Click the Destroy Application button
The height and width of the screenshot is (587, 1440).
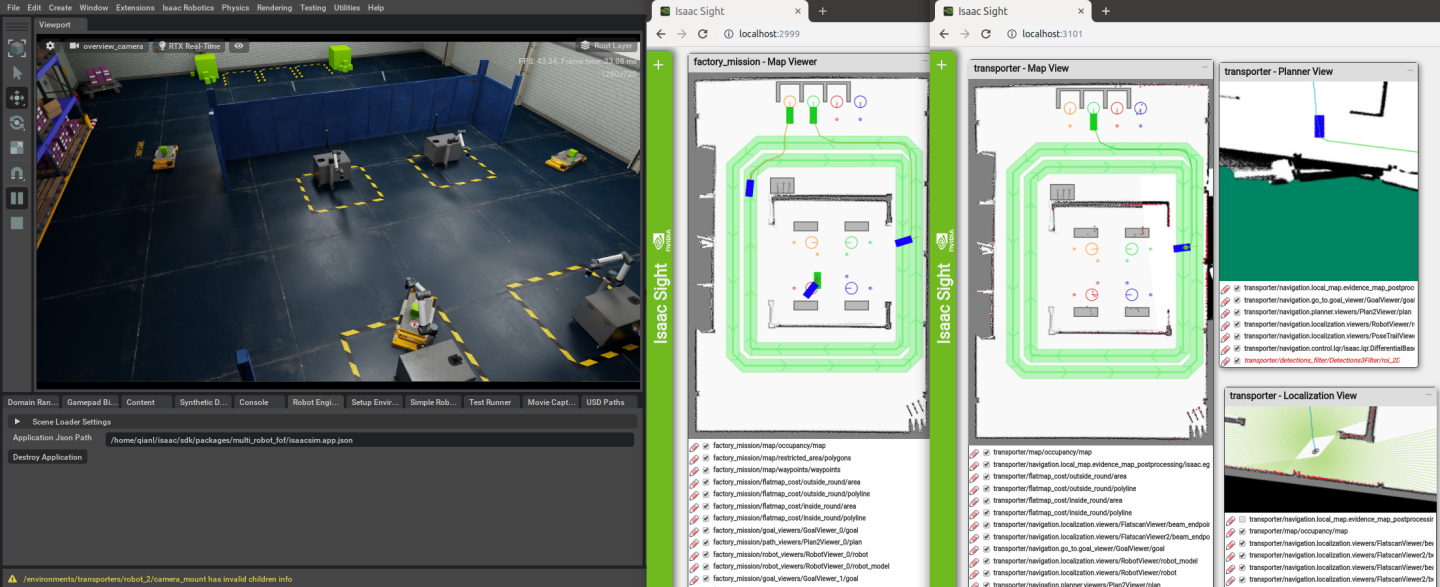(48, 457)
